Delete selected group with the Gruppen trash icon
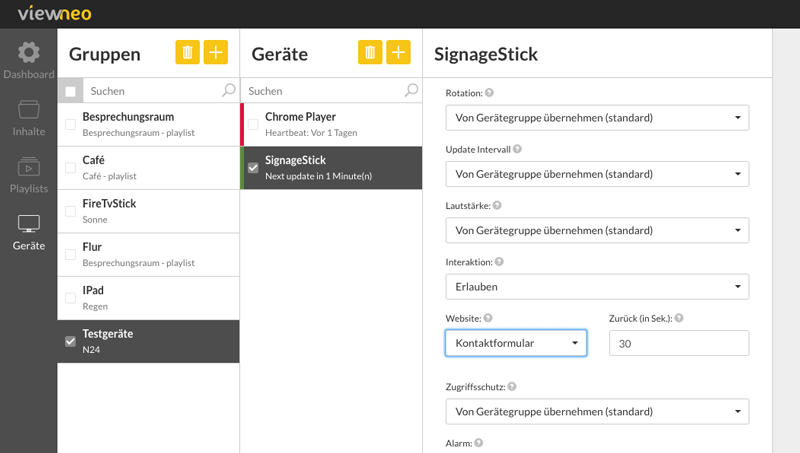800x453 pixels. pos(187,52)
